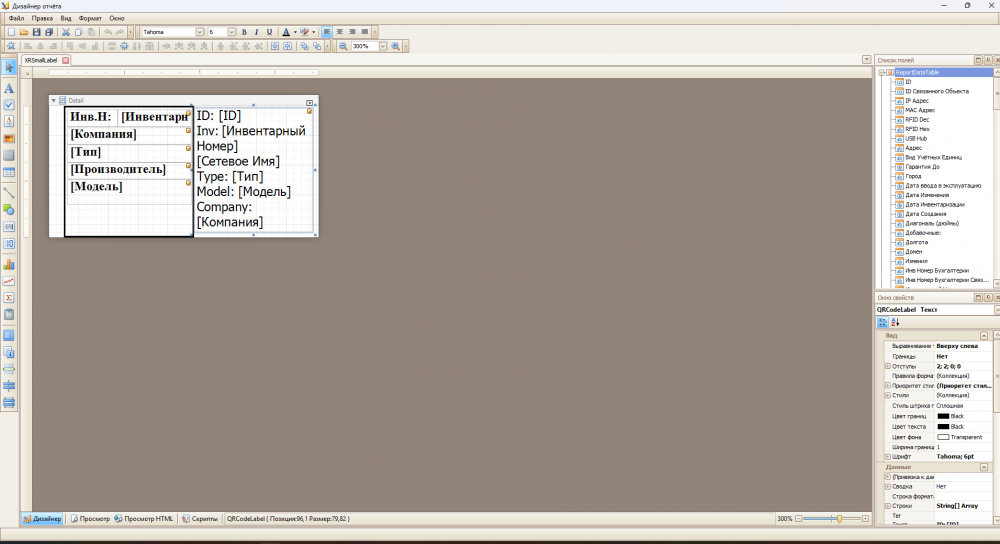
Task: Select the Pivot Grid sigma tool
Action: point(9,298)
